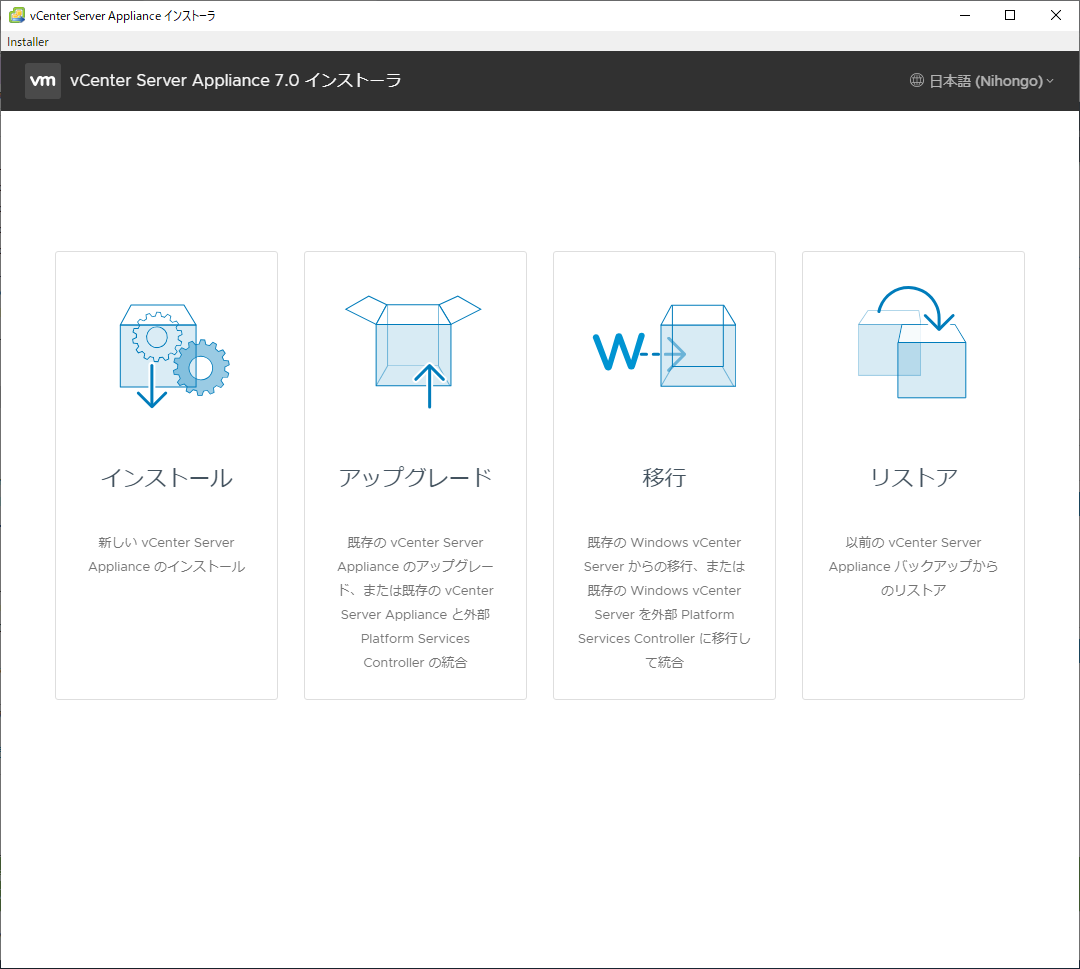The image size is (1080, 969).
Task: Click the Install gears box icon
Action: 174,355
